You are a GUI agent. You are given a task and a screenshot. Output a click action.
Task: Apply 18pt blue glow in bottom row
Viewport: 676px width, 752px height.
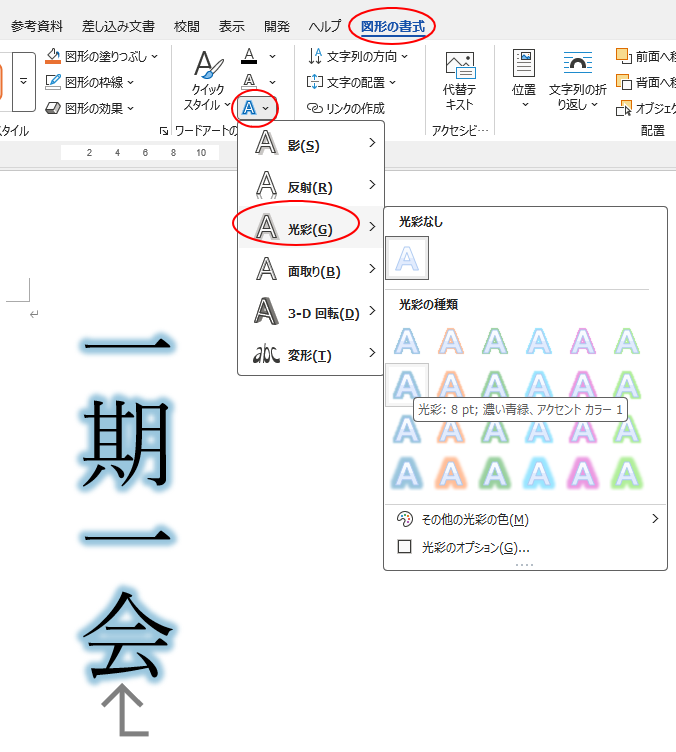(x=407, y=474)
